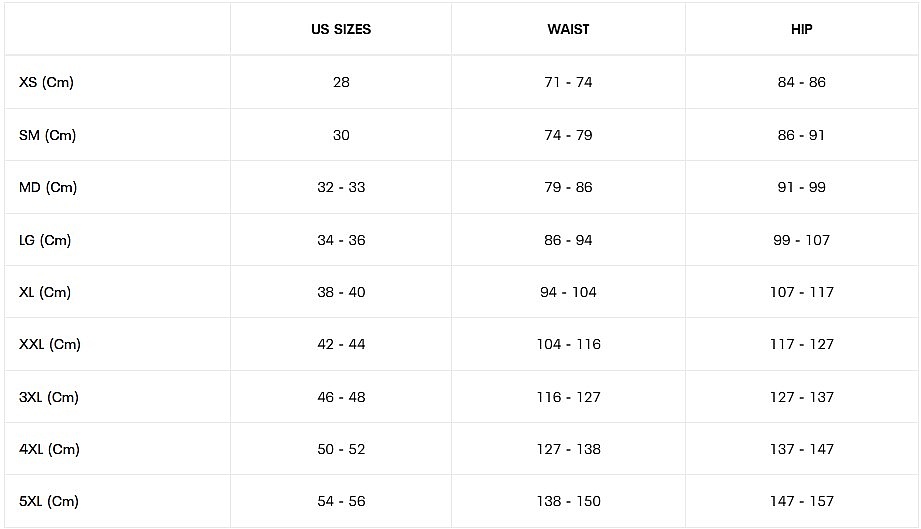Select the XXL (Cm) row label
The width and height of the screenshot is (921, 529).
tap(50, 344)
